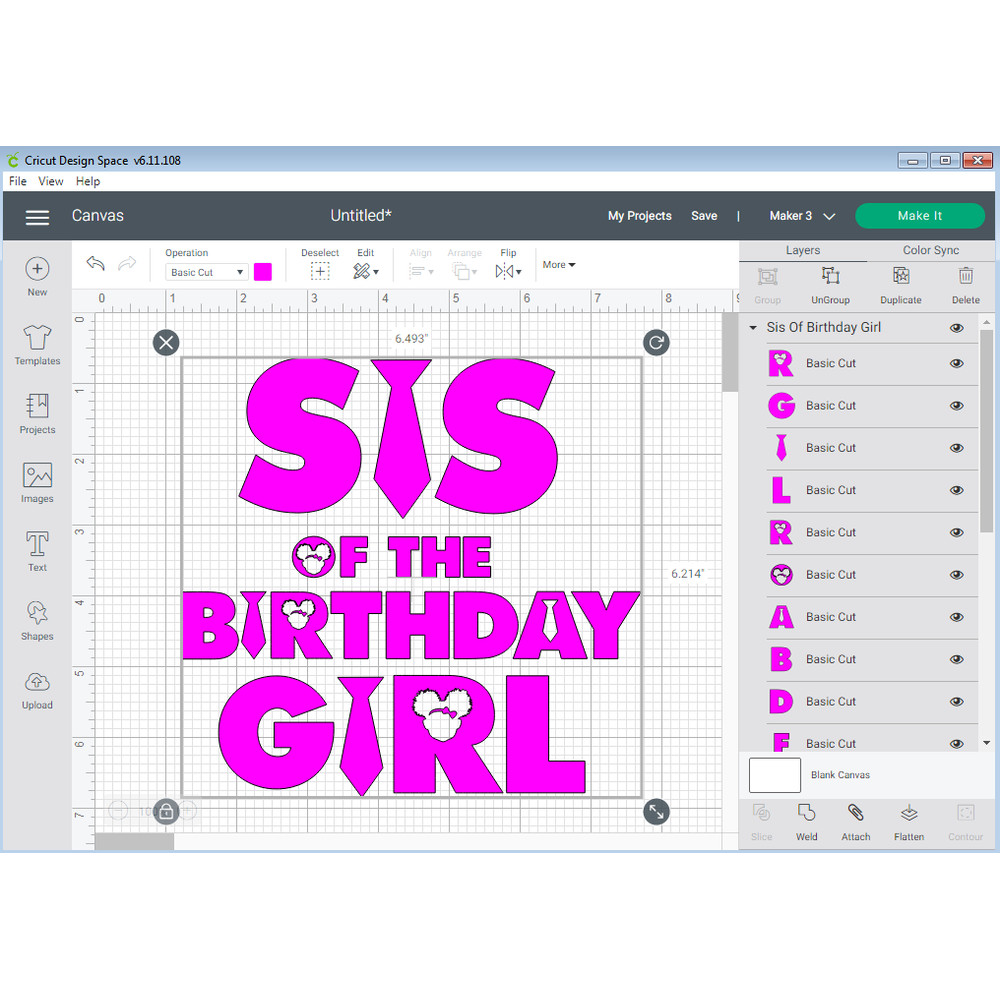1000x1000 pixels.
Task: Click the Attach icon
Action: [855, 822]
